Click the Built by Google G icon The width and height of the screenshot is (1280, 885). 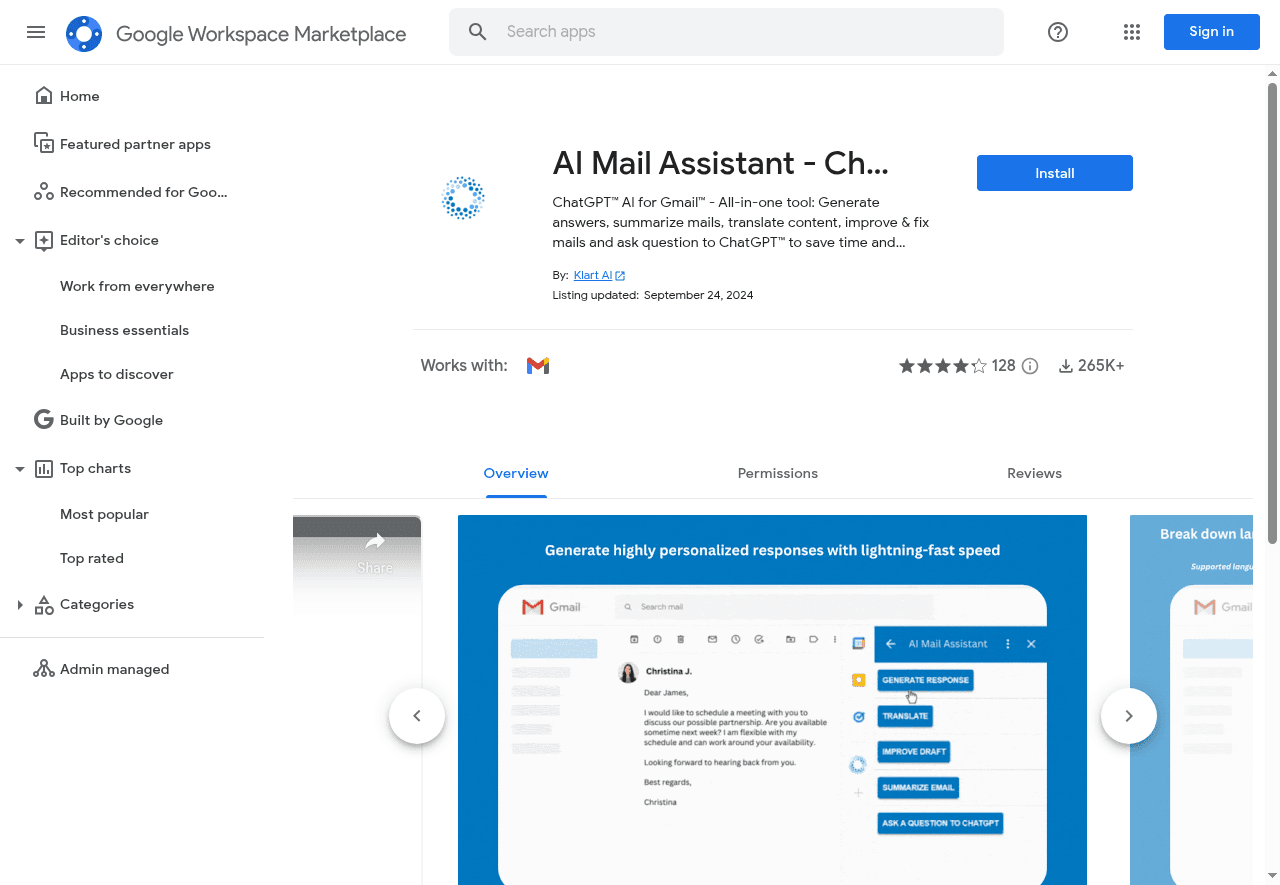pos(43,419)
